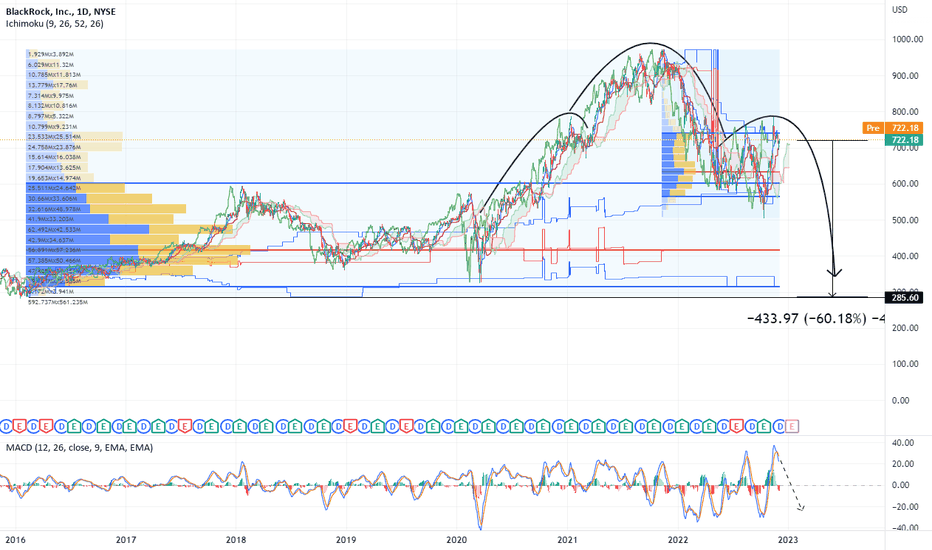
Task: Select the MACD (12, 26, close, 9, EMA, EMA) legend
Action: pos(79,447)
